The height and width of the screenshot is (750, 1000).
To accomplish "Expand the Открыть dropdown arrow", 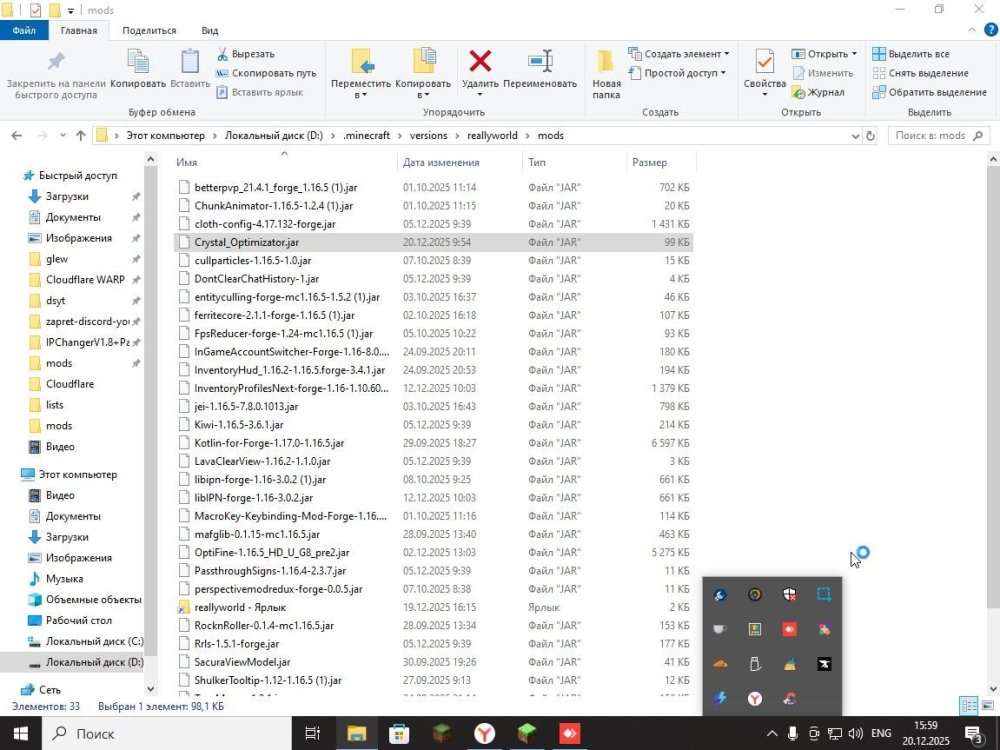I will coord(855,54).
